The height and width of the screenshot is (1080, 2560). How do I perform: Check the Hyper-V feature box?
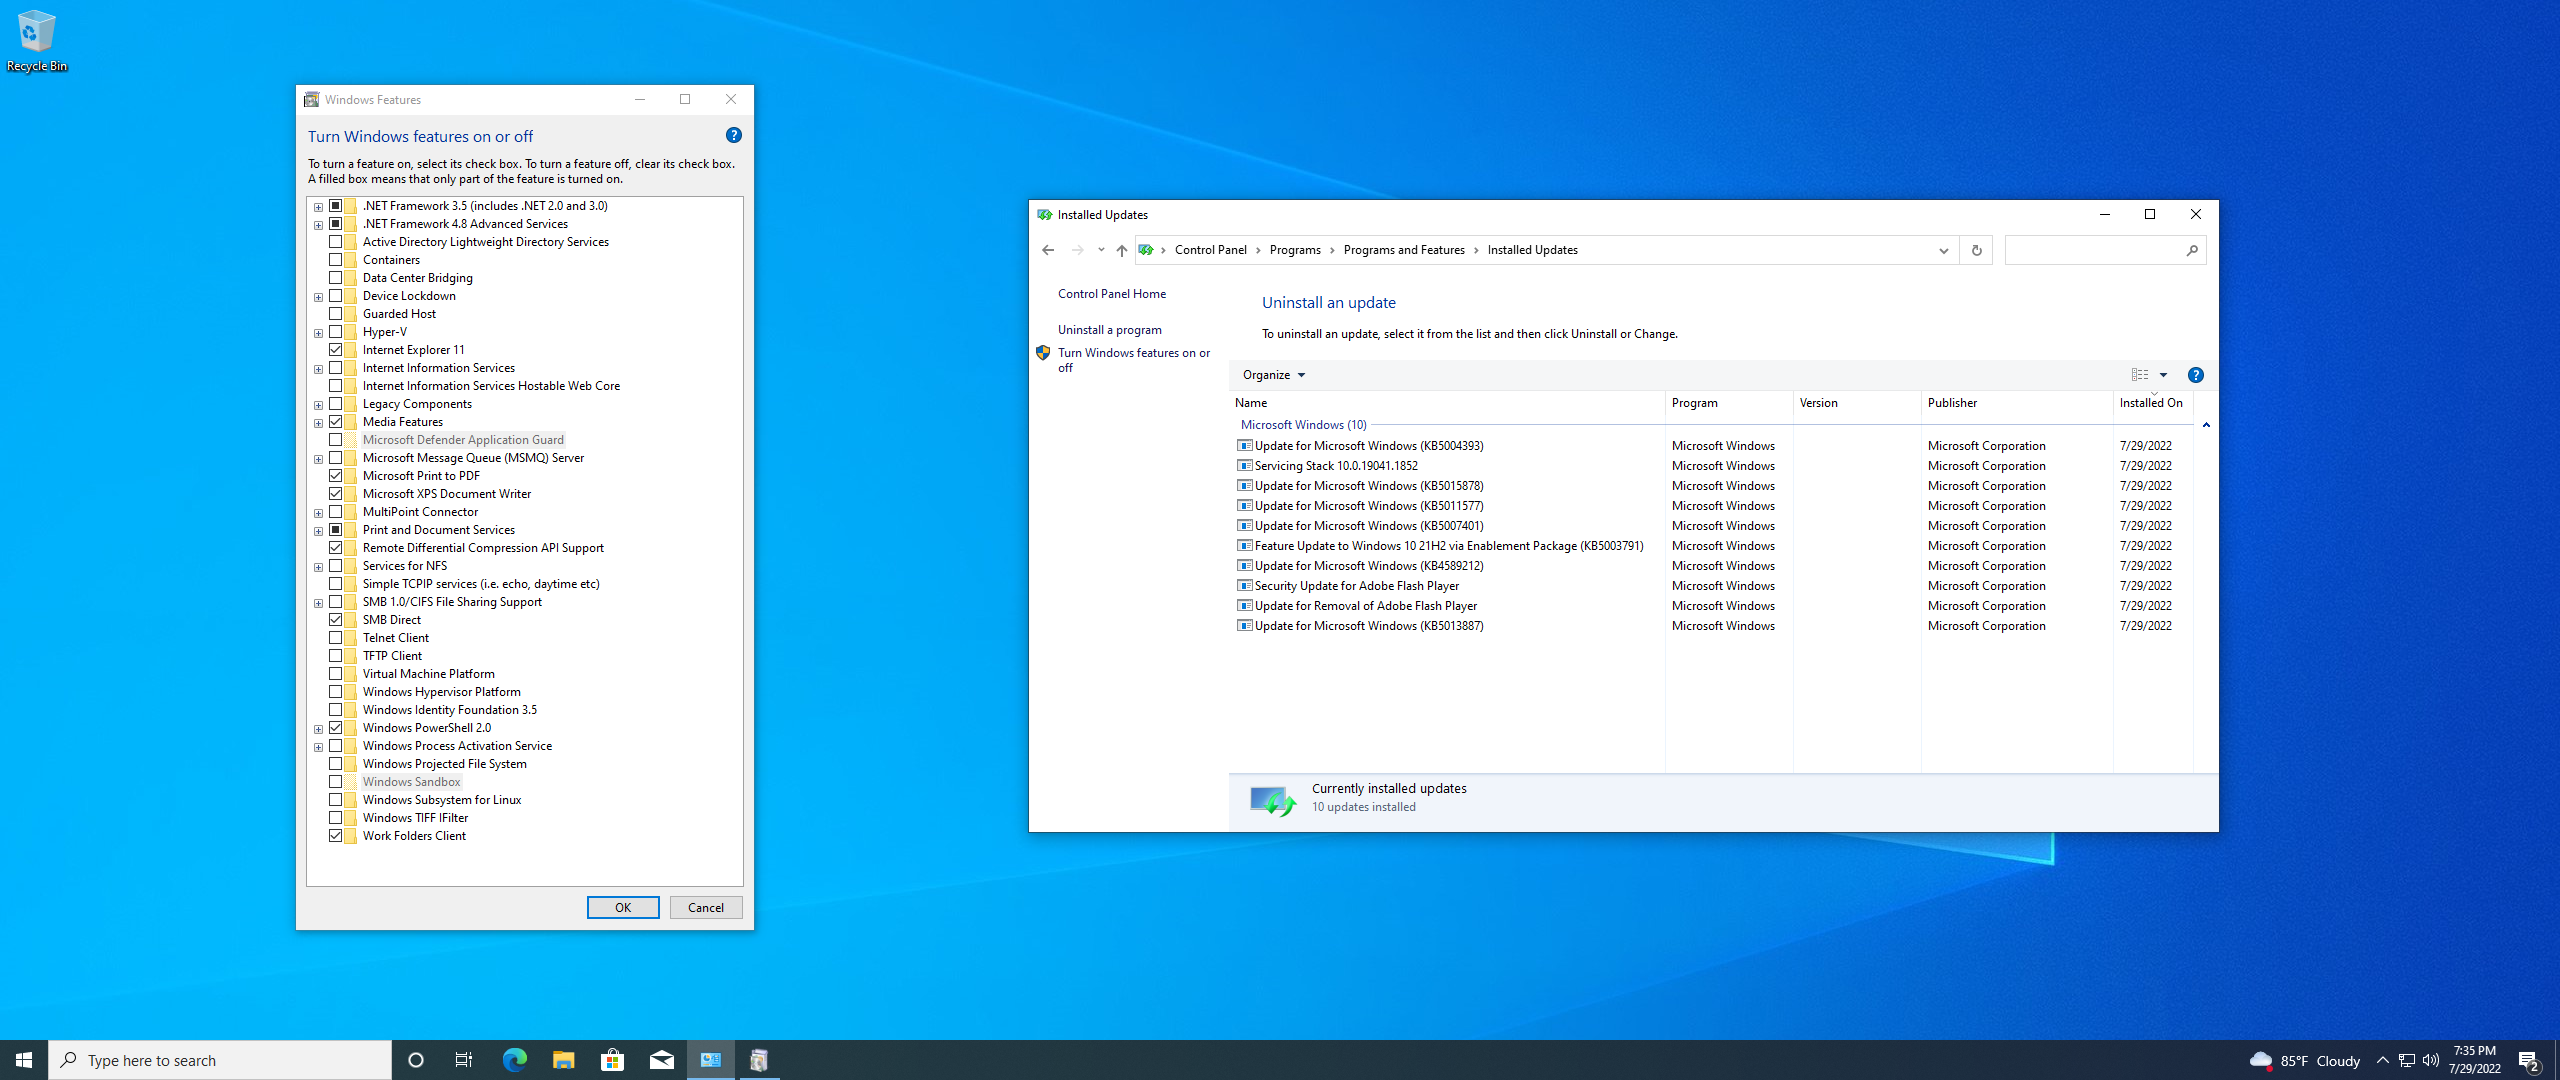(x=336, y=332)
